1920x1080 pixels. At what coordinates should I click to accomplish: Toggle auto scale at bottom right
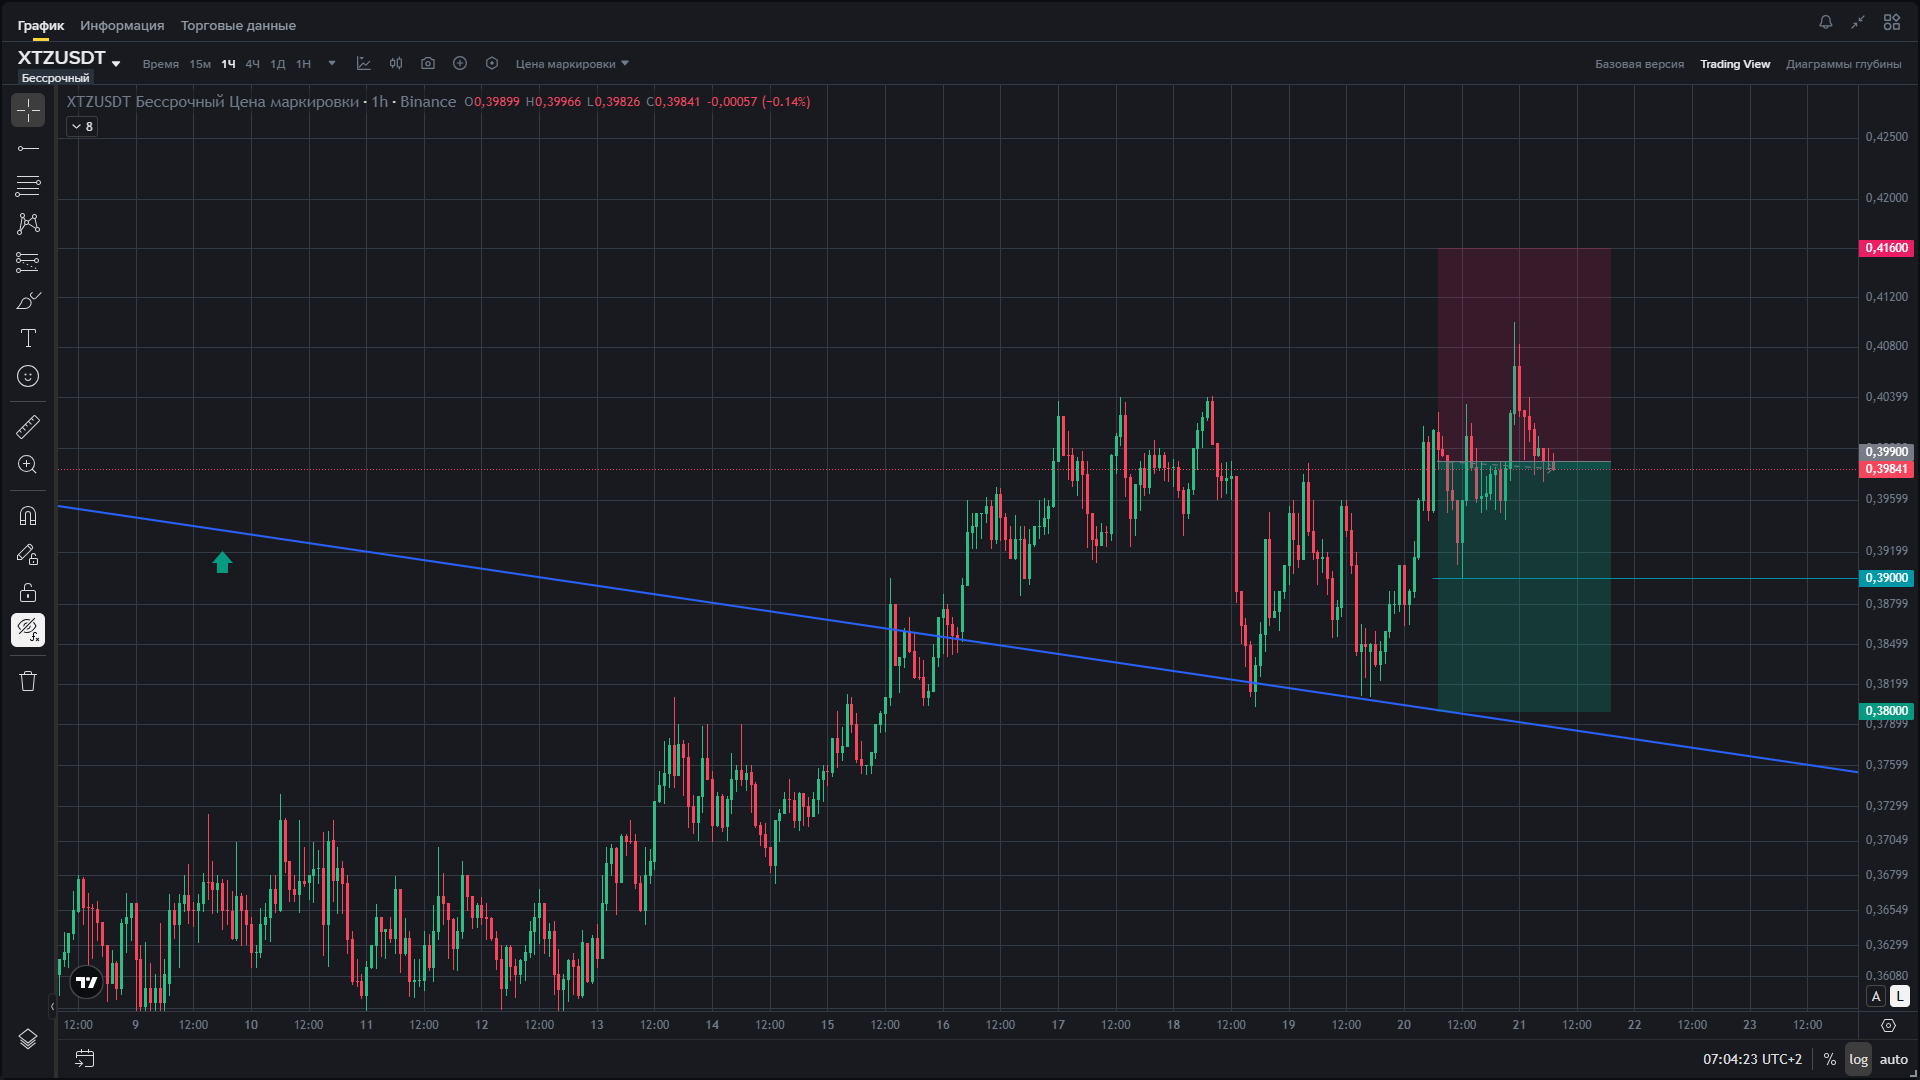(x=1893, y=1059)
